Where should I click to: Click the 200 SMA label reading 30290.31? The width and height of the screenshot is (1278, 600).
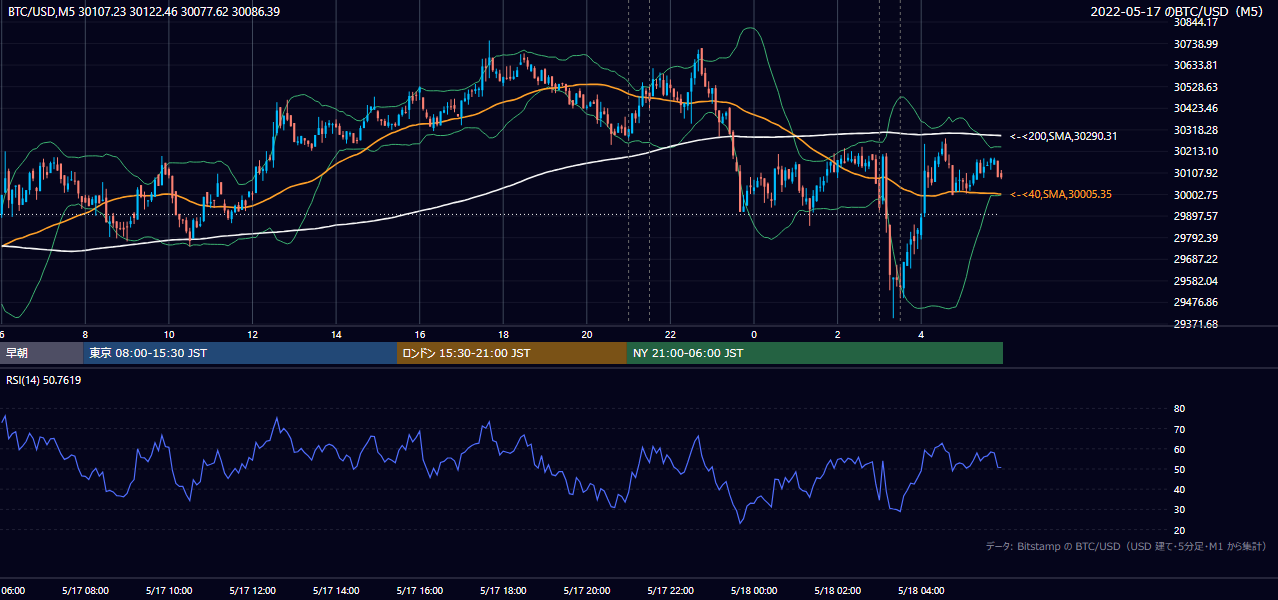1064,136
